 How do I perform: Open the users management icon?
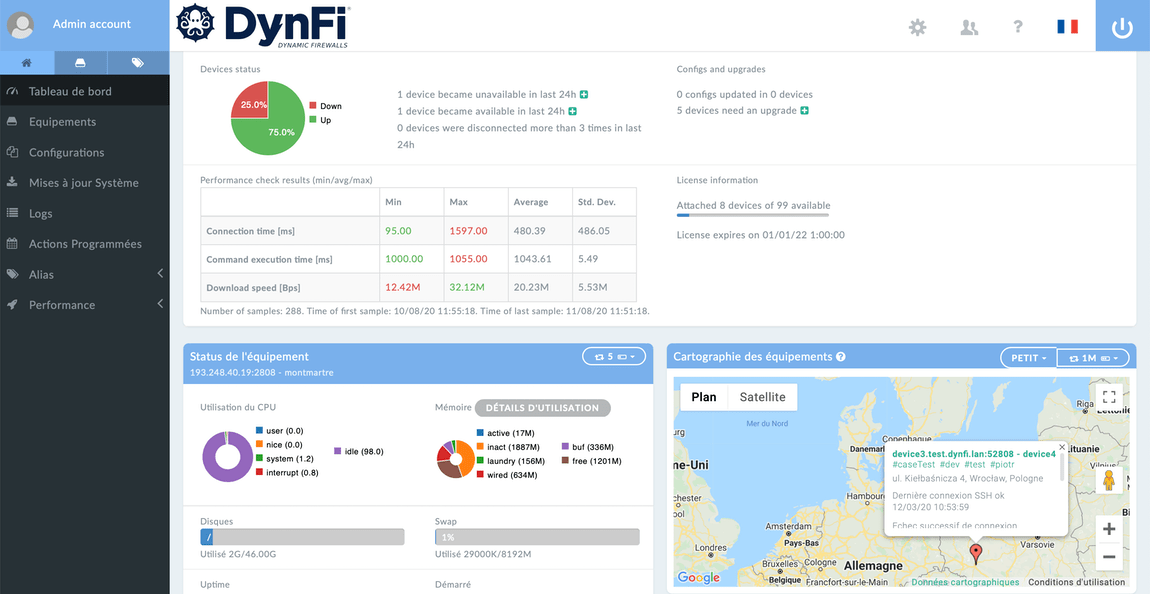[969, 27]
